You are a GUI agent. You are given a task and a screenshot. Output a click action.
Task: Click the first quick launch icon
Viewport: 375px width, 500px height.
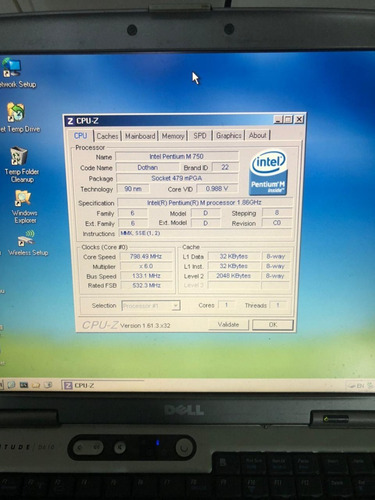tap(11, 385)
